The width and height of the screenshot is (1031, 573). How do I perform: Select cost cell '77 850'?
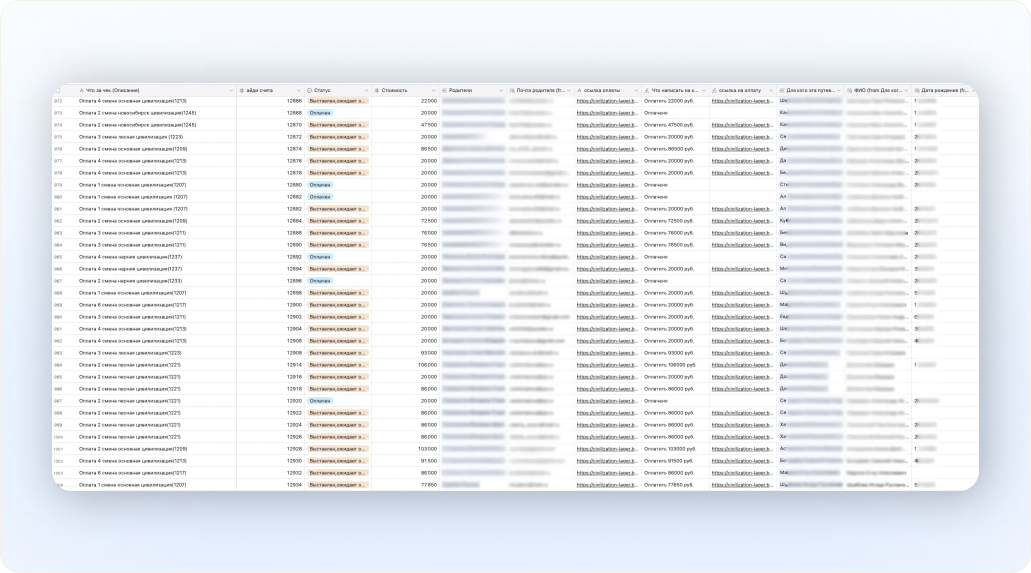[x=429, y=485]
